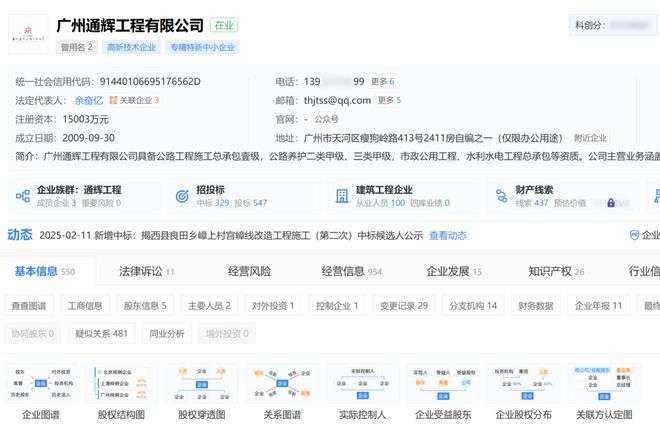The height and width of the screenshot is (433, 660).
Task: Expand 更多 6 phone numbers
Action: pyautogui.click(x=383, y=81)
